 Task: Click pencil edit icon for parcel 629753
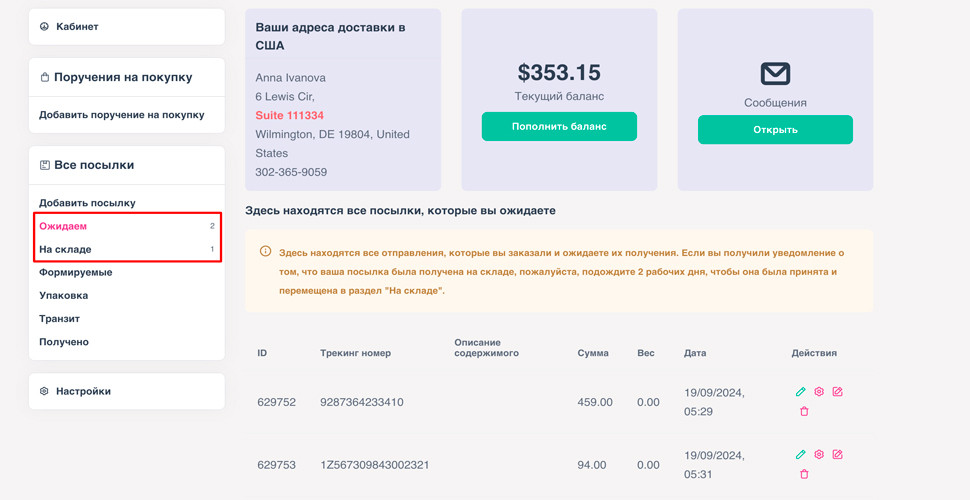(801, 455)
